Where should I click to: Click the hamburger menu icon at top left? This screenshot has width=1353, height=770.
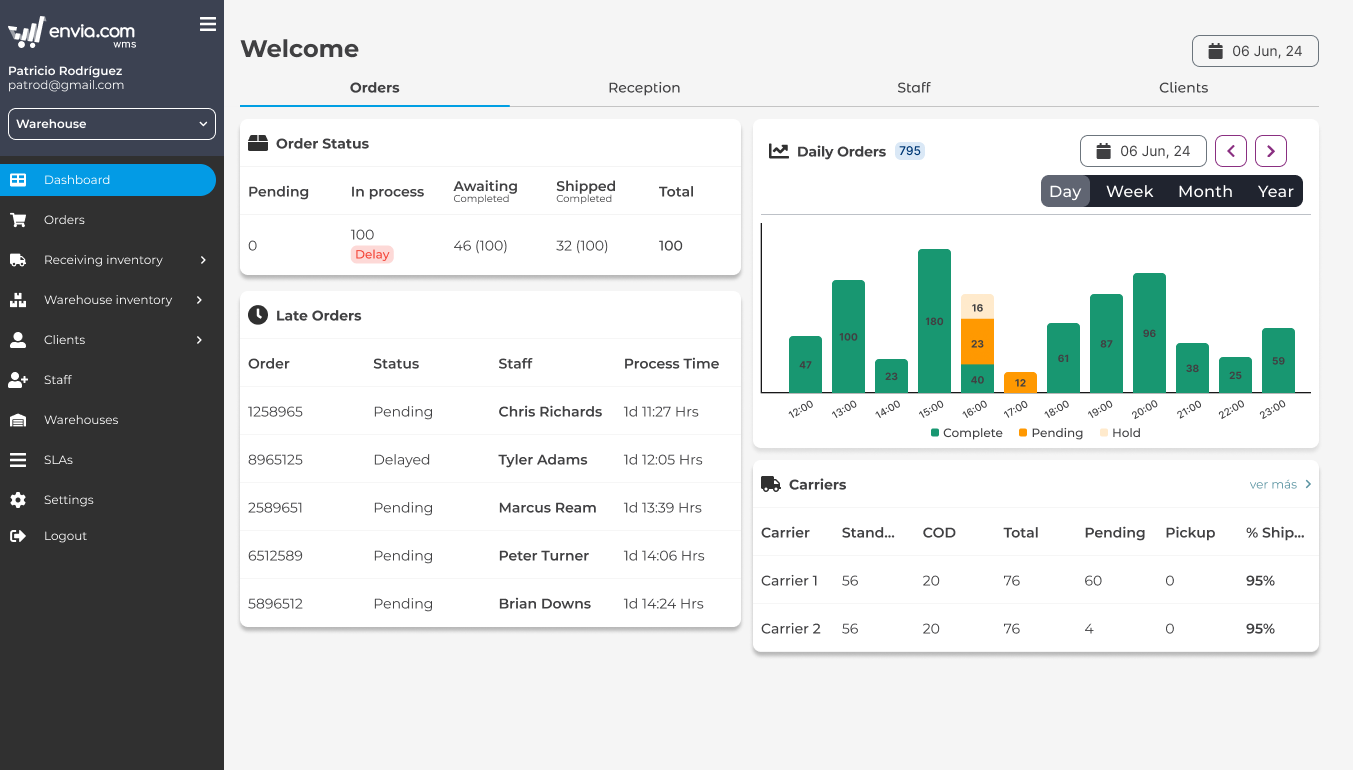click(x=208, y=23)
